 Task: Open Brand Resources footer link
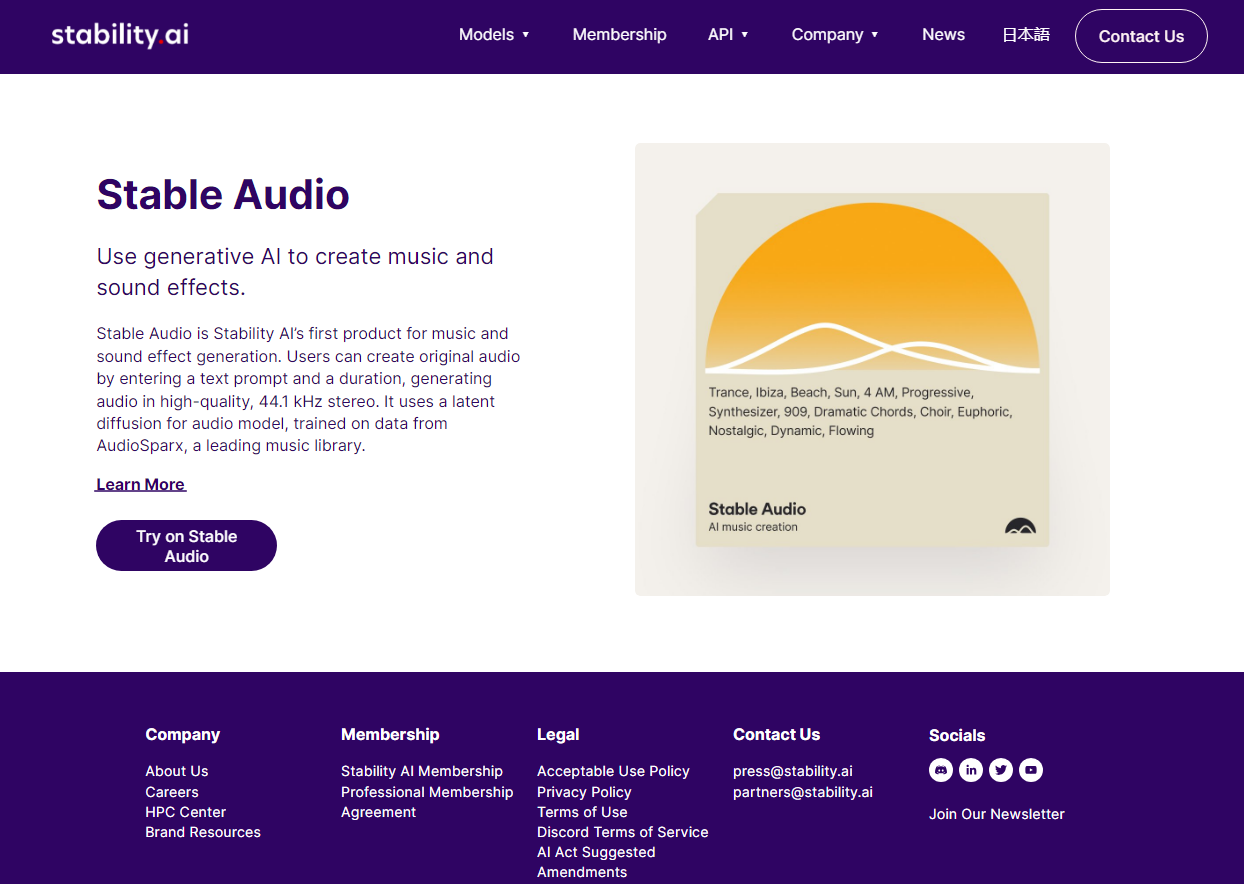[203, 832]
